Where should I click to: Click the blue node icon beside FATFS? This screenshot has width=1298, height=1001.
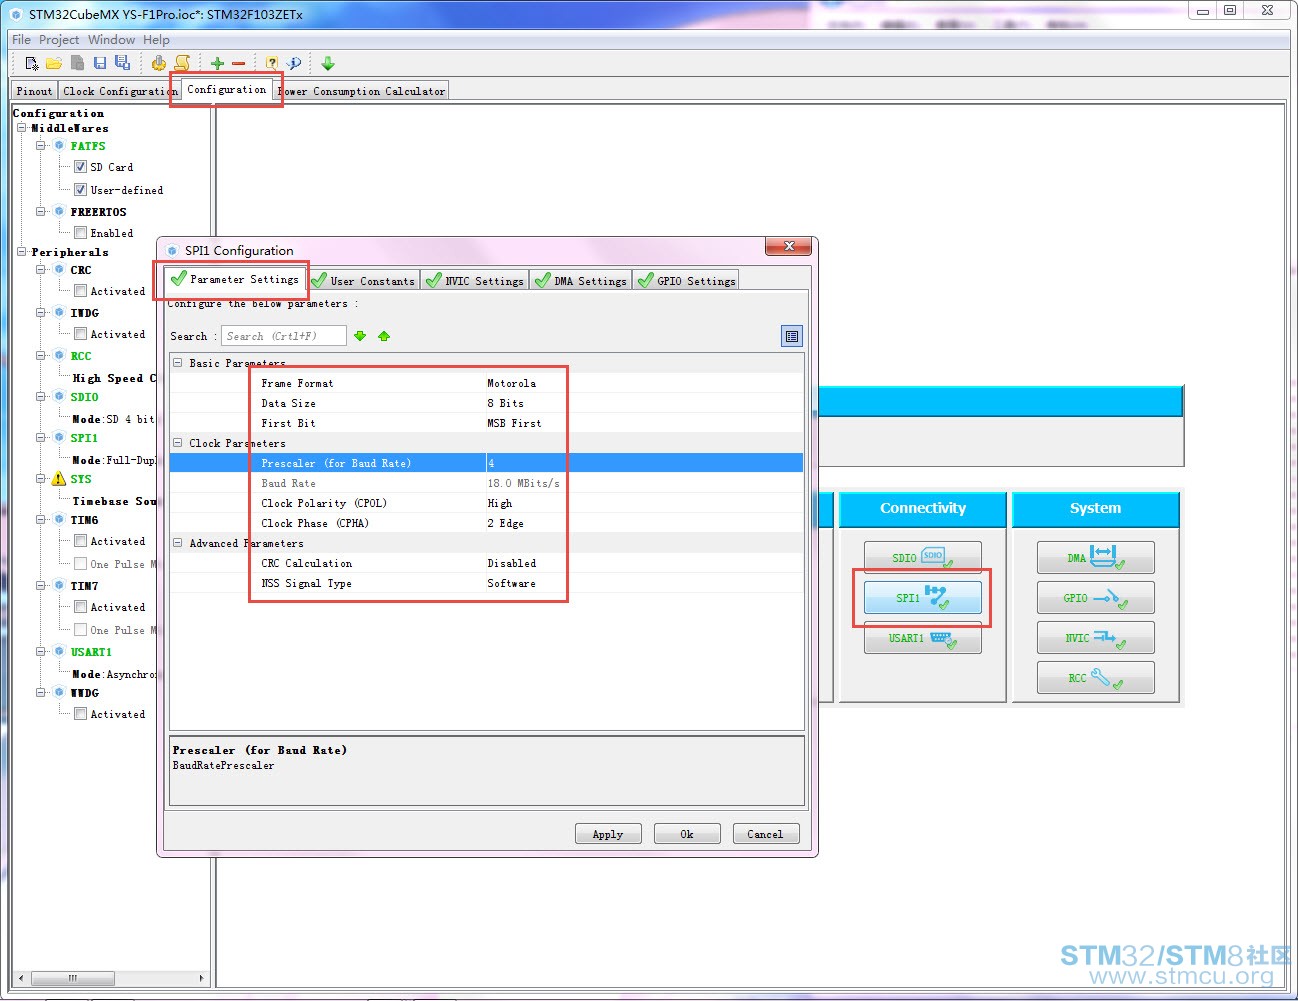click(59, 146)
